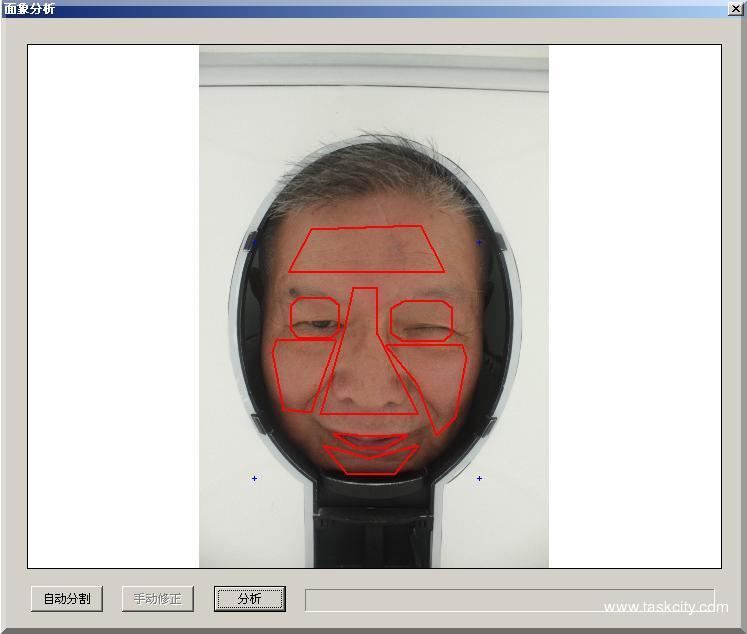Click the top-left blue cross marker
This screenshot has width=747, height=634.
click(x=254, y=242)
